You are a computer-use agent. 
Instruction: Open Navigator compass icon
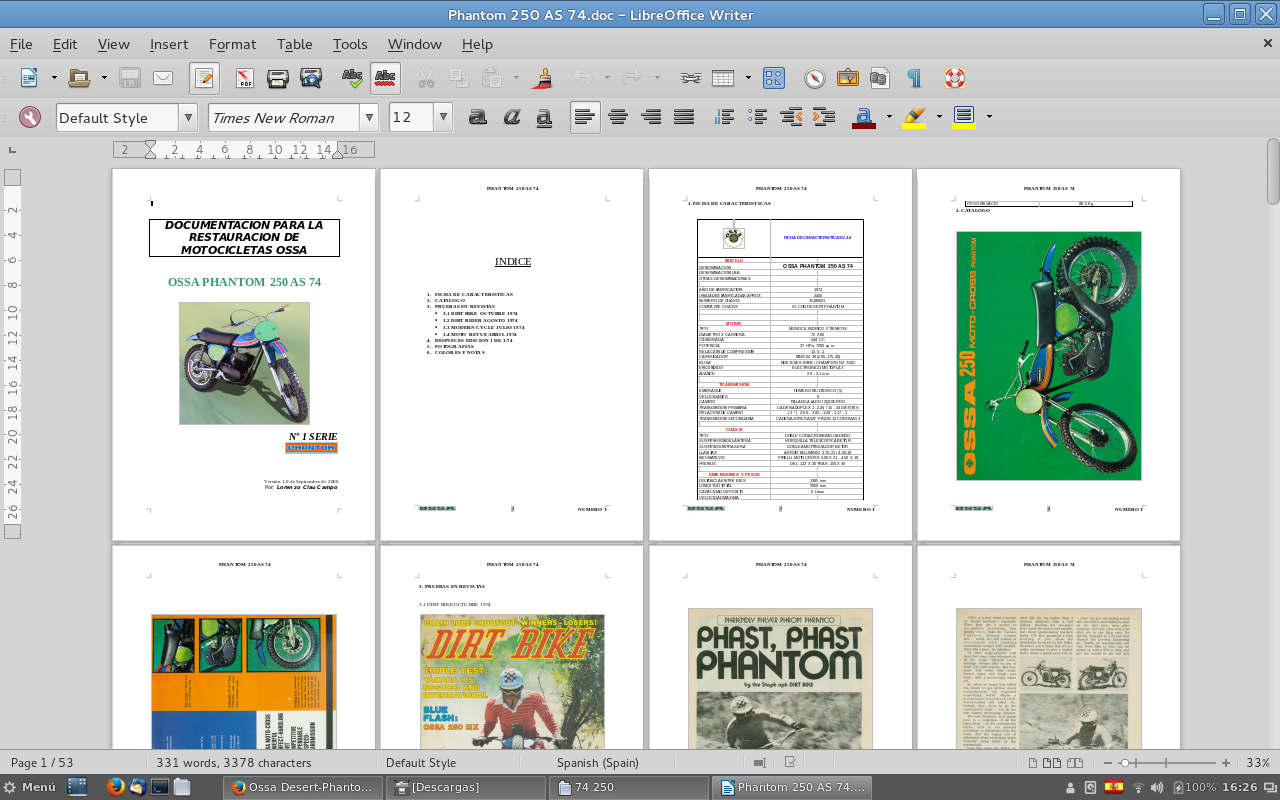815,77
